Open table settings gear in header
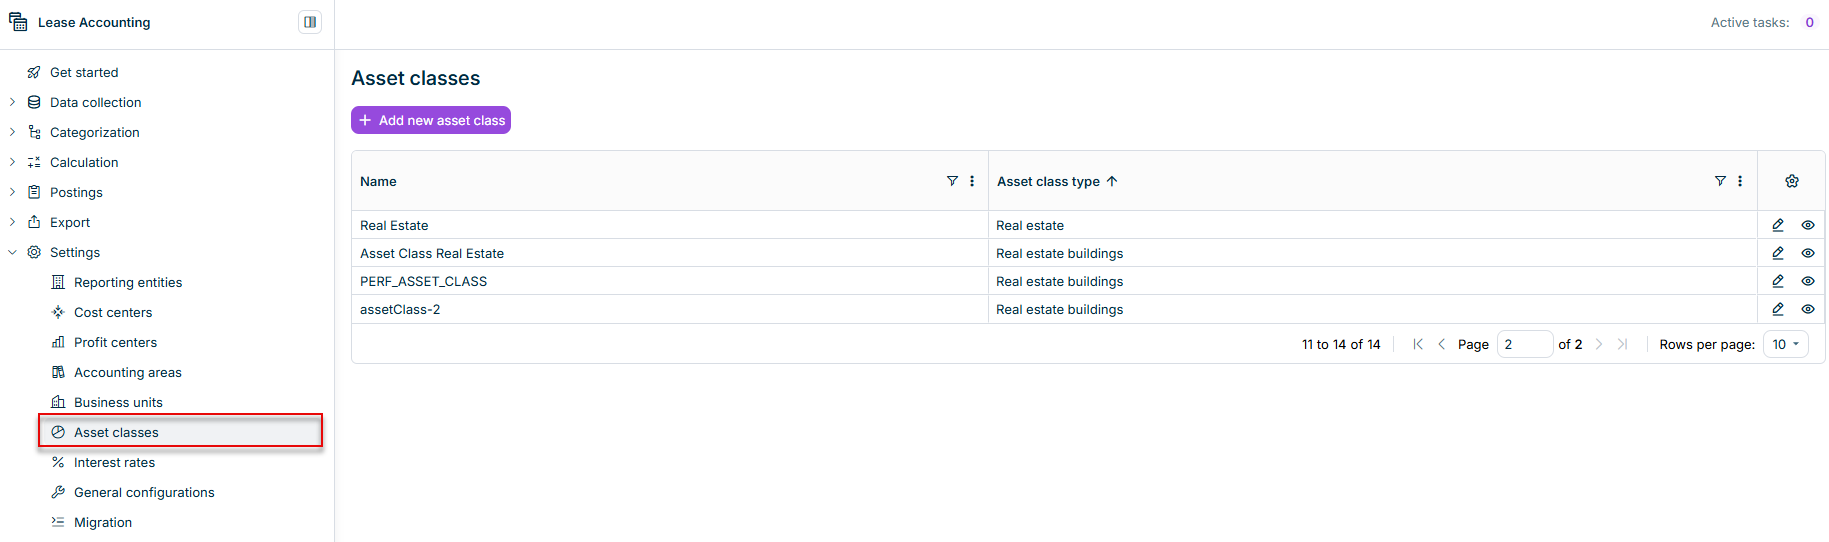The width and height of the screenshot is (1829, 542). (x=1792, y=181)
